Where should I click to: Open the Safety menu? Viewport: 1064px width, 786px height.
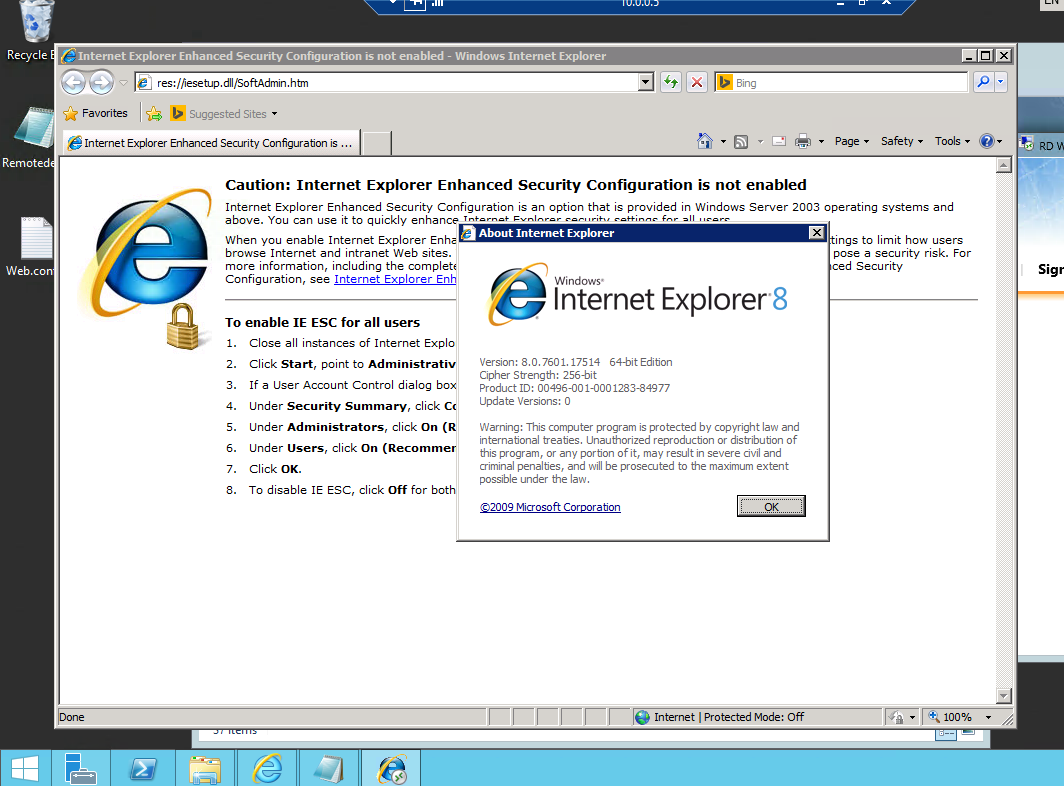point(902,141)
